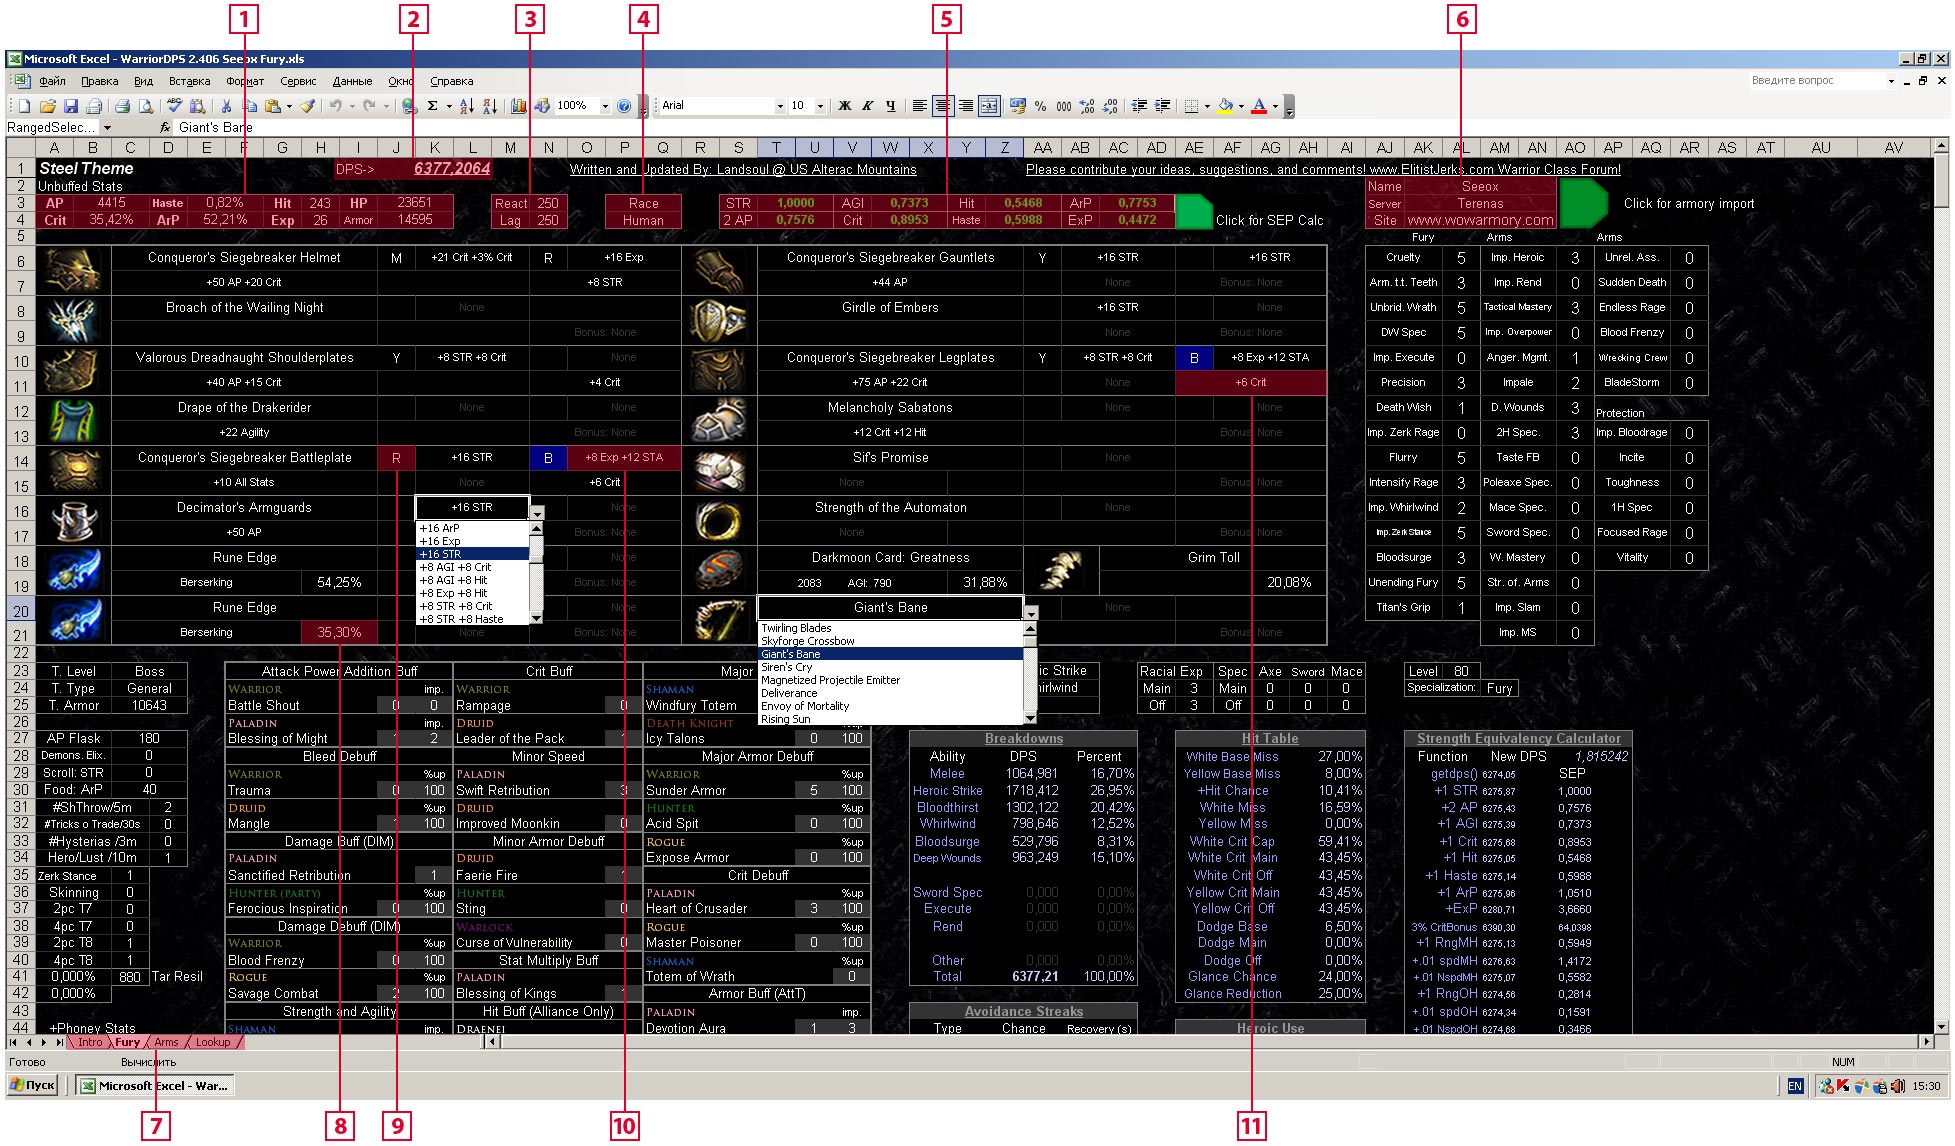The height and width of the screenshot is (1146, 1955).
Task: Open the Arial font name dropdown
Action: tap(780, 106)
